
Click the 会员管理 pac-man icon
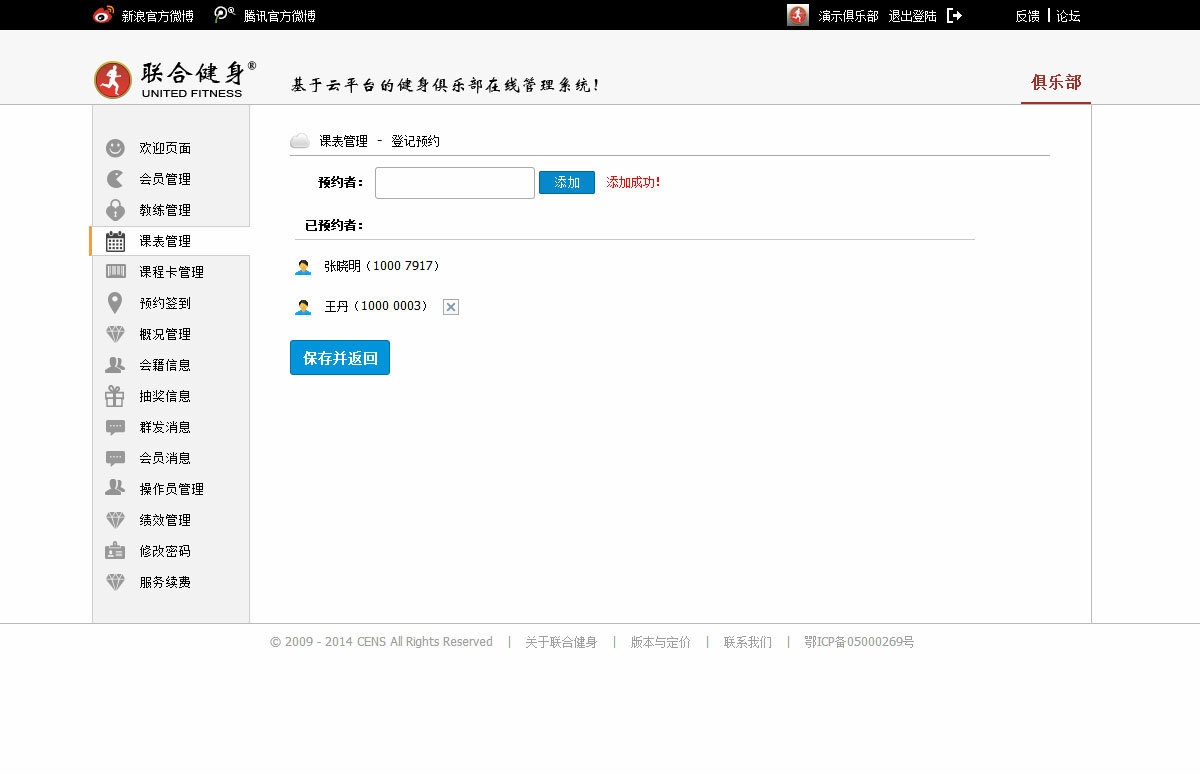pyautogui.click(x=115, y=179)
